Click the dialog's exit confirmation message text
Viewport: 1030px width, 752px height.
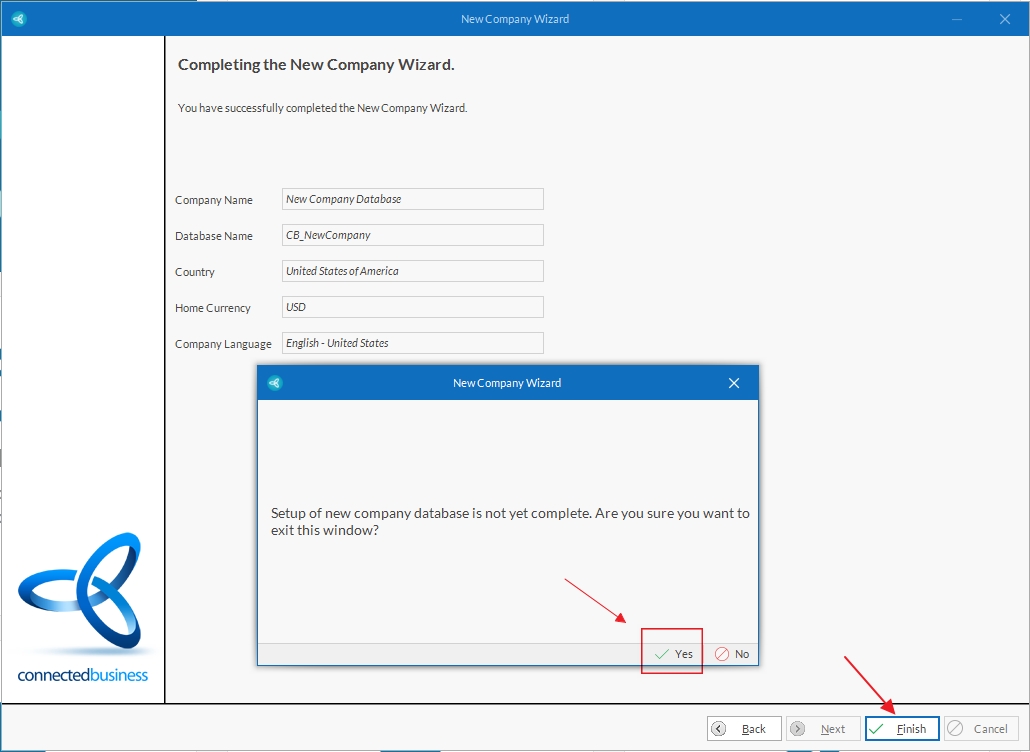[509, 522]
